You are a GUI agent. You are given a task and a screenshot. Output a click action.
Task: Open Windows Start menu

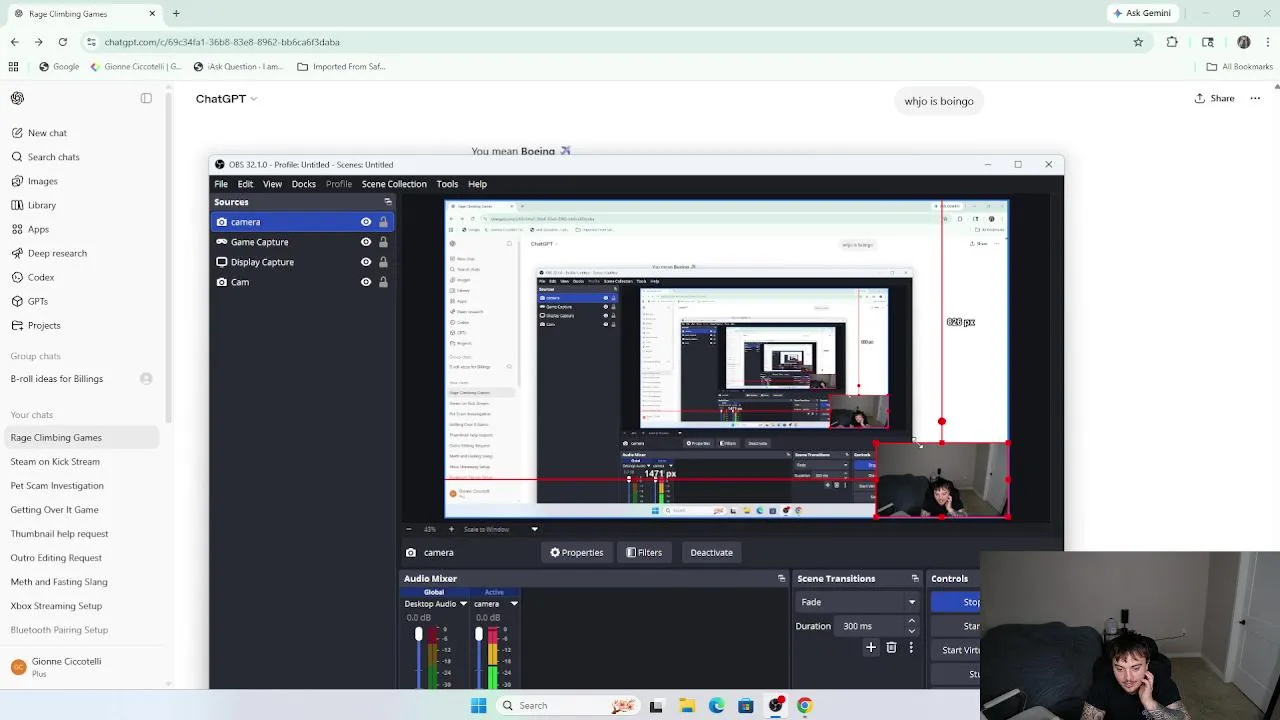pos(478,706)
